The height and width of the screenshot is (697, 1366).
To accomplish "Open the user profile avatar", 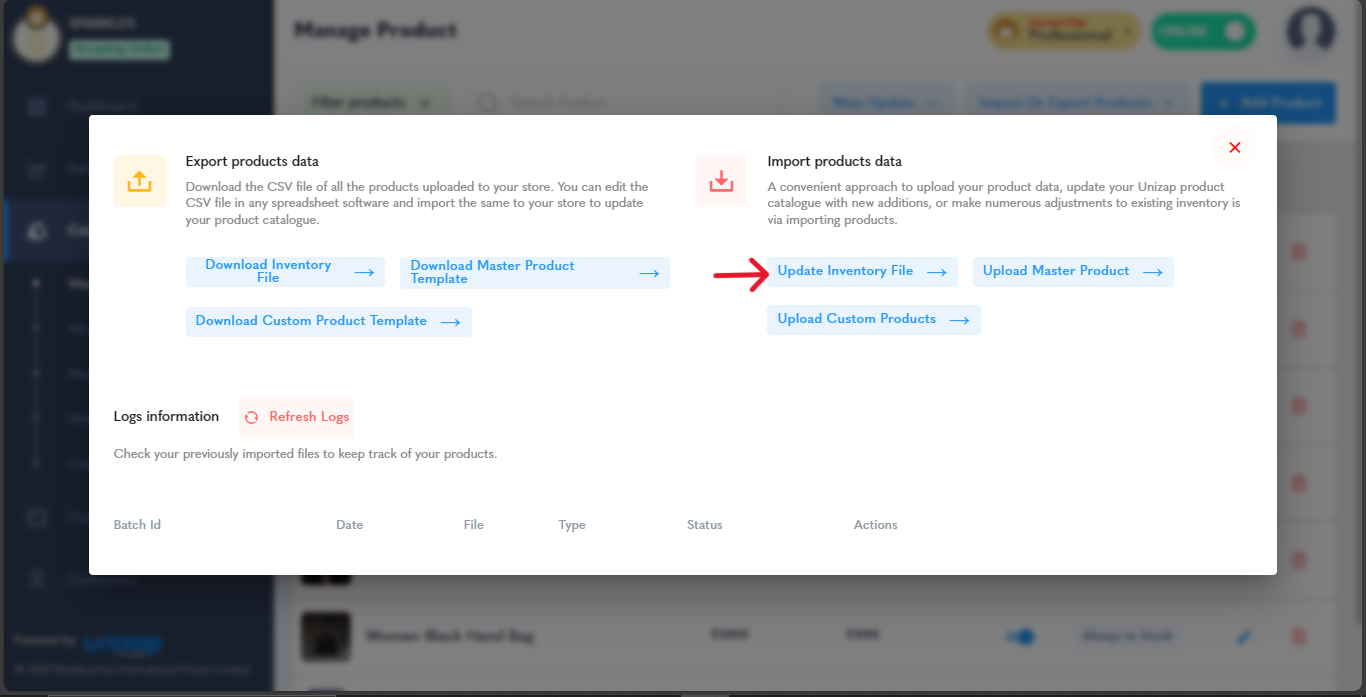I will [1311, 31].
